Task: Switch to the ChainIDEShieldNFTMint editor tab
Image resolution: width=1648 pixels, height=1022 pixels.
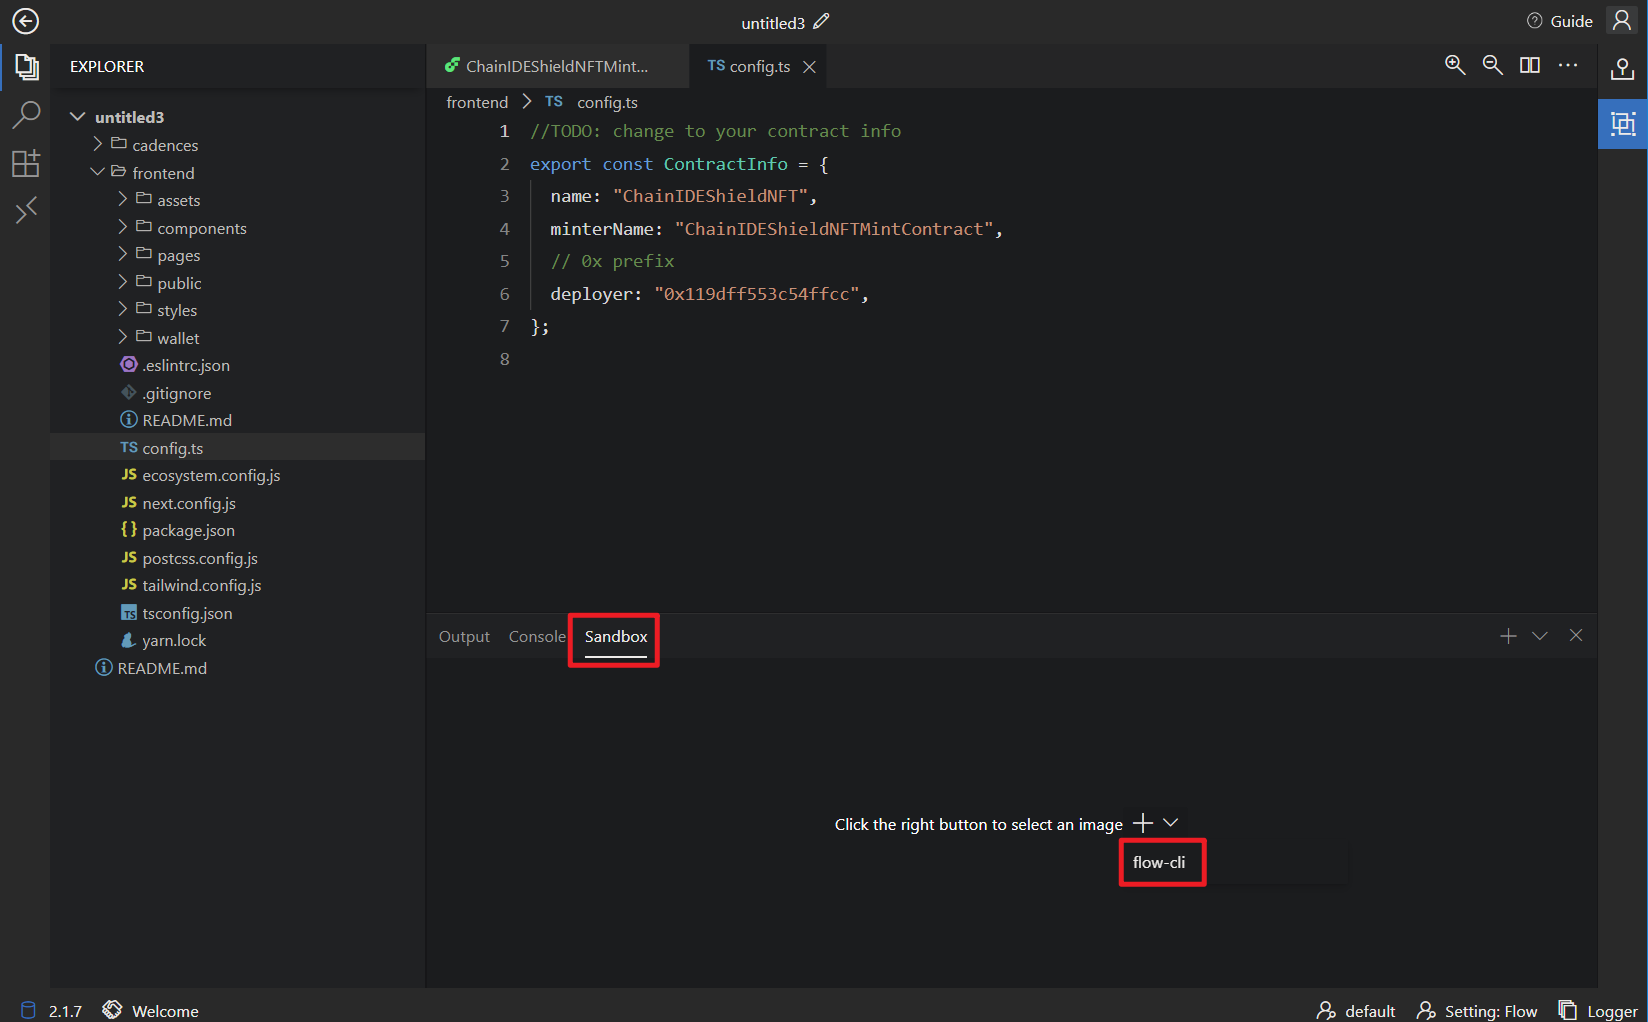Action: coord(556,66)
